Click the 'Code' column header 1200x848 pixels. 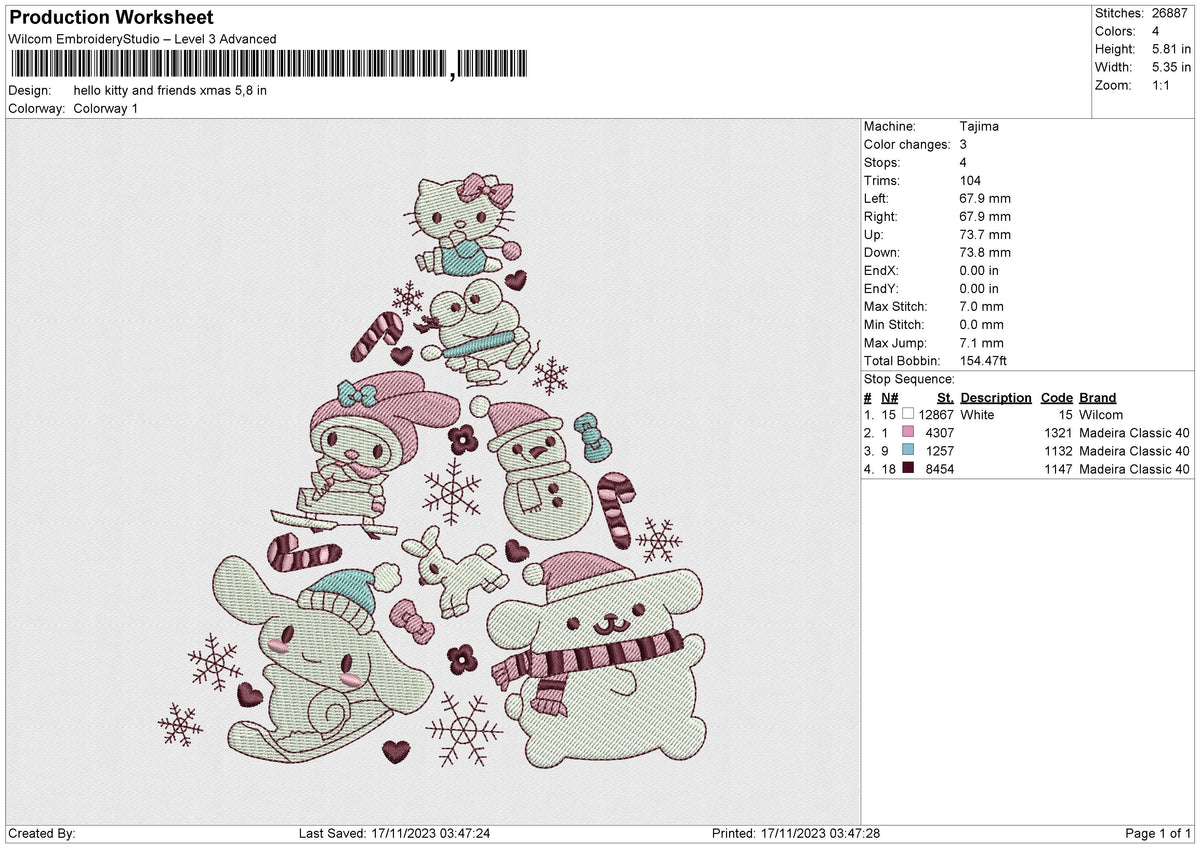click(x=1056, y=397)
